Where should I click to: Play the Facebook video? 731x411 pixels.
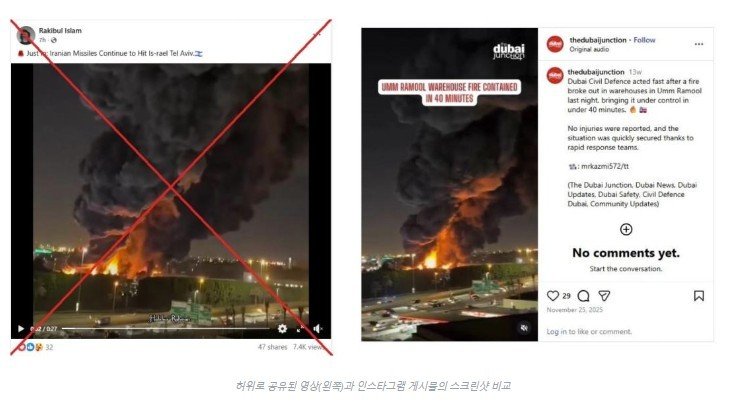(21, 329)
